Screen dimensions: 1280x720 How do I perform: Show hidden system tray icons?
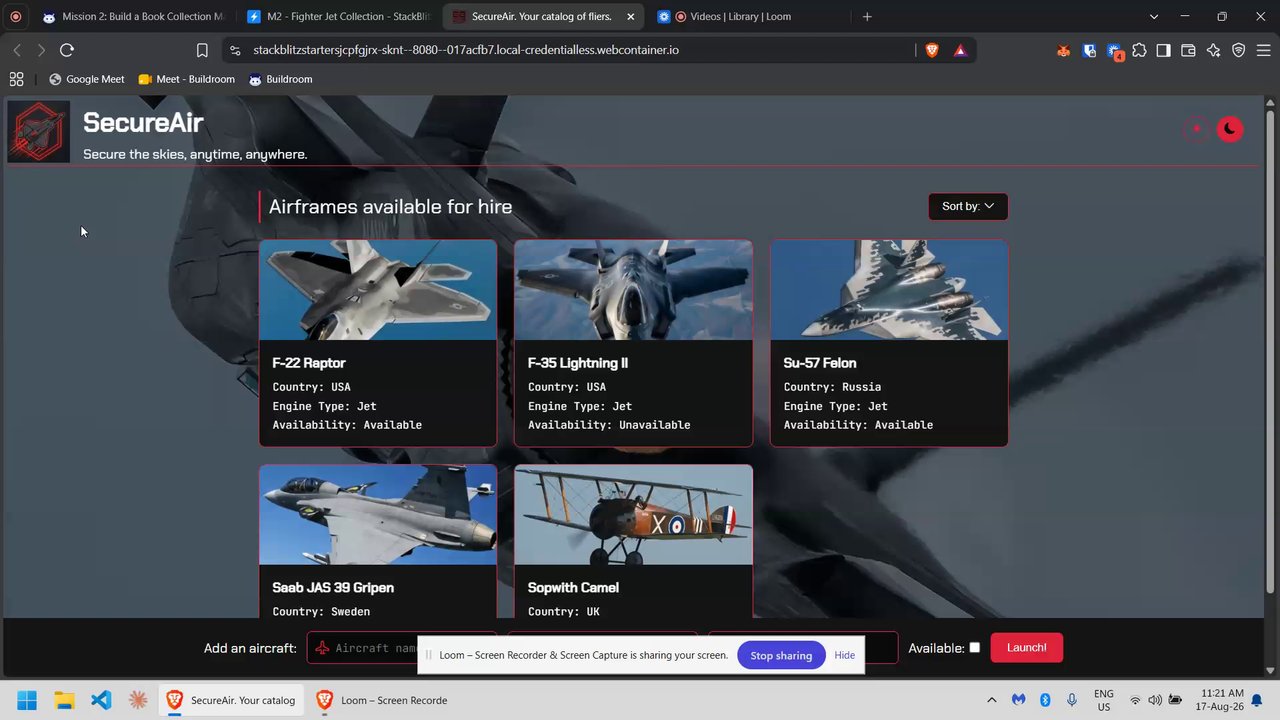pyautogui.click(x=992, y=700)
